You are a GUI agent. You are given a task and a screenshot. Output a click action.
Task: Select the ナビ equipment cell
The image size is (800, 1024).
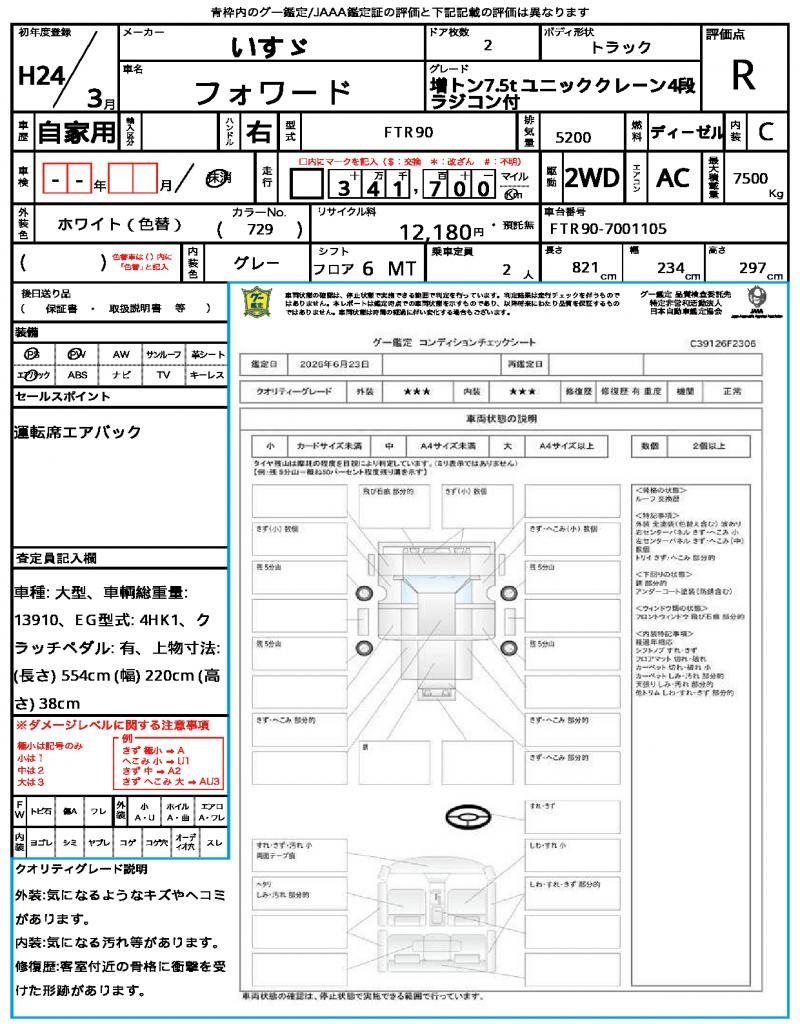pyautogui.click(x=121, y=375)
